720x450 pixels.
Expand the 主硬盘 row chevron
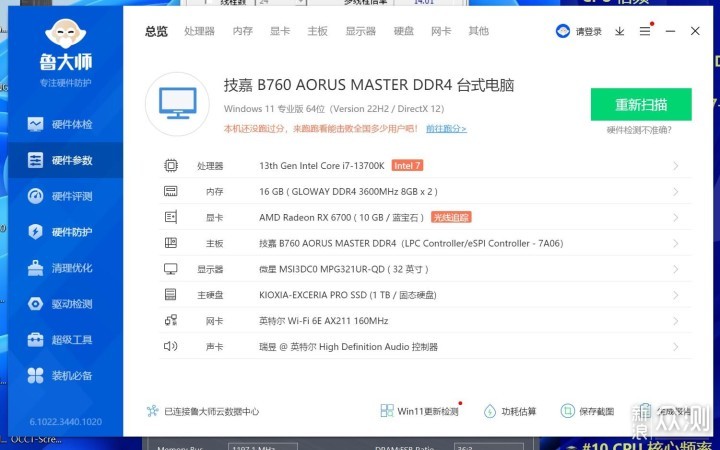[x=675, y=295]
